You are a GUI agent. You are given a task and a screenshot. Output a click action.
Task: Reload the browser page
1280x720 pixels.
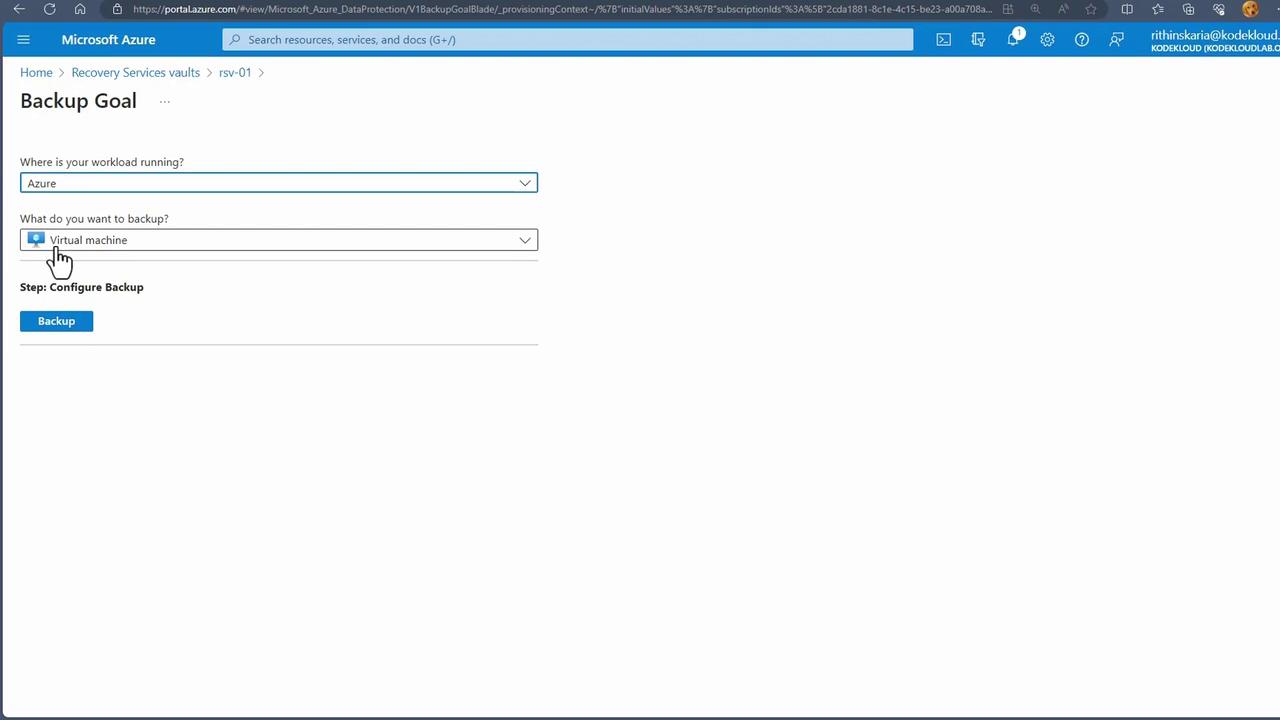49,9
